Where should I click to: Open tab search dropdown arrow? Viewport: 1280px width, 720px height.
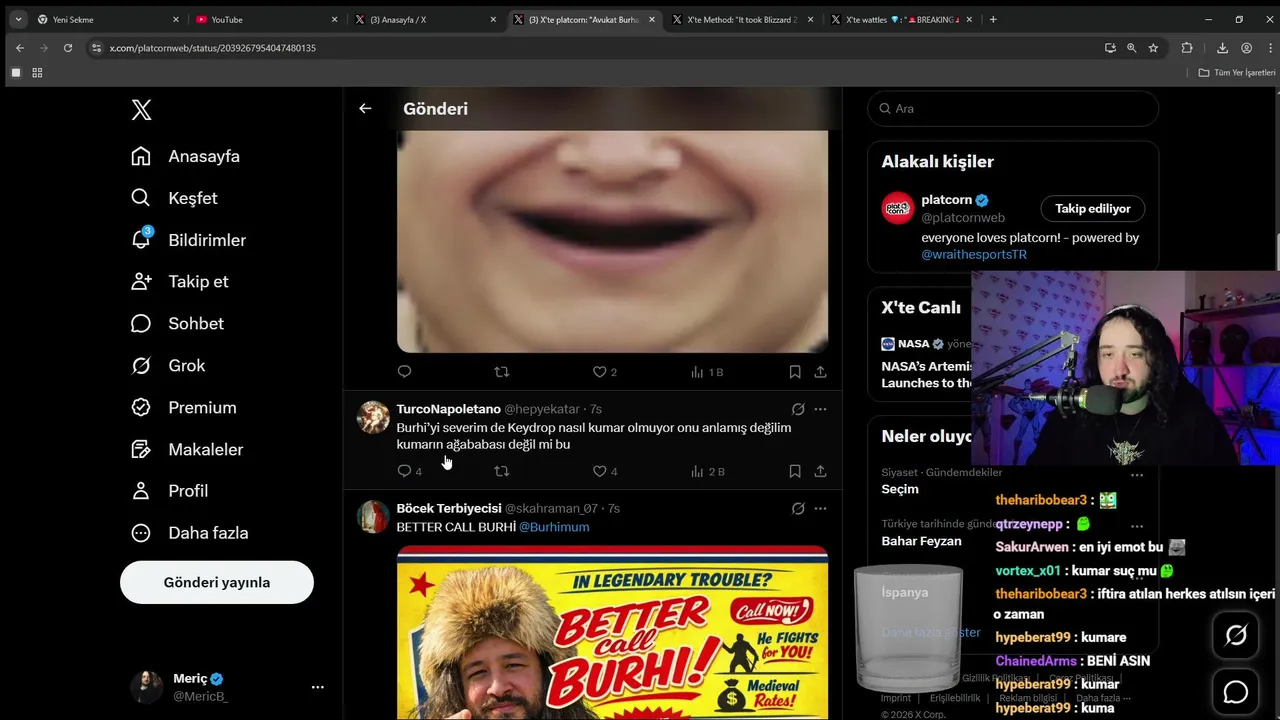(18, 19)
